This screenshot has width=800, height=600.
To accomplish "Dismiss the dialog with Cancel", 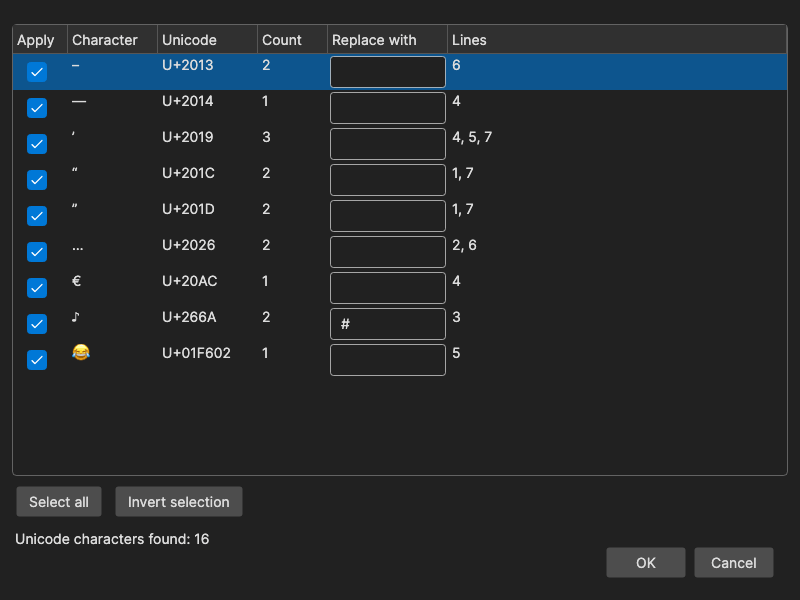I will click(x=734, y=563).
